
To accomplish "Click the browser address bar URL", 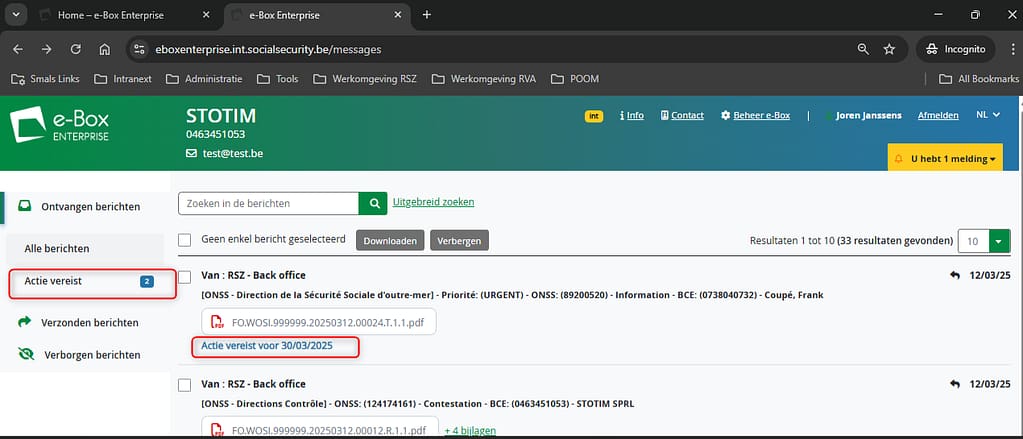I will pos(268,50).
